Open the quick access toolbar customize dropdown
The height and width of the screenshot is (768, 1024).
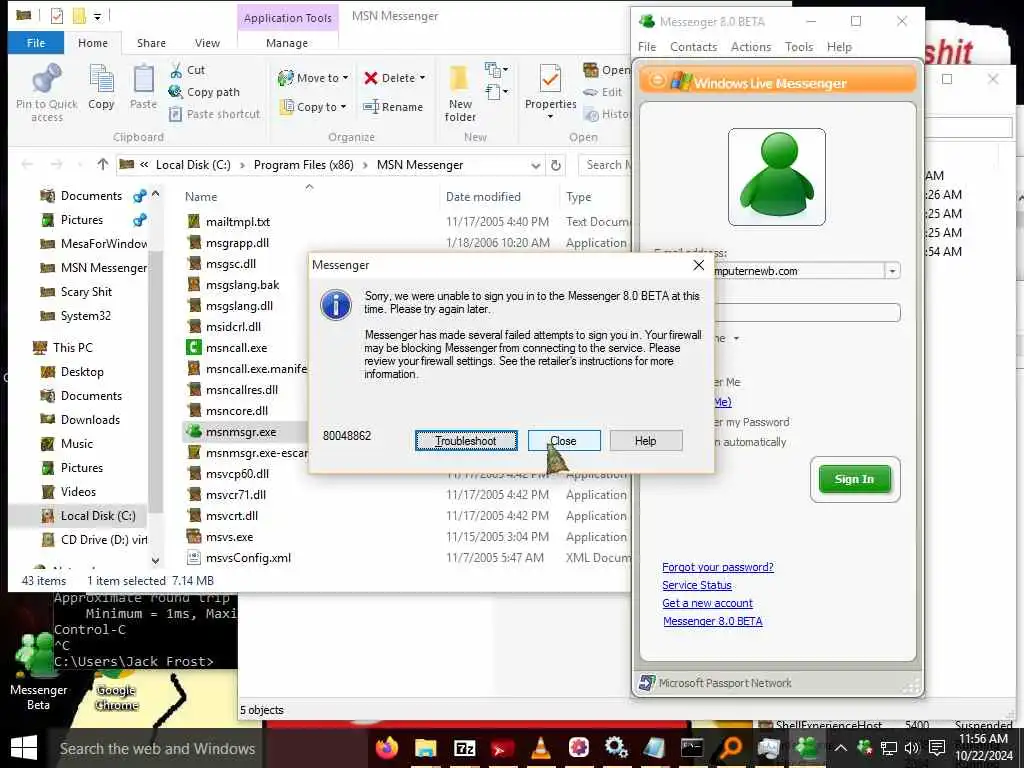pos(97,16)
